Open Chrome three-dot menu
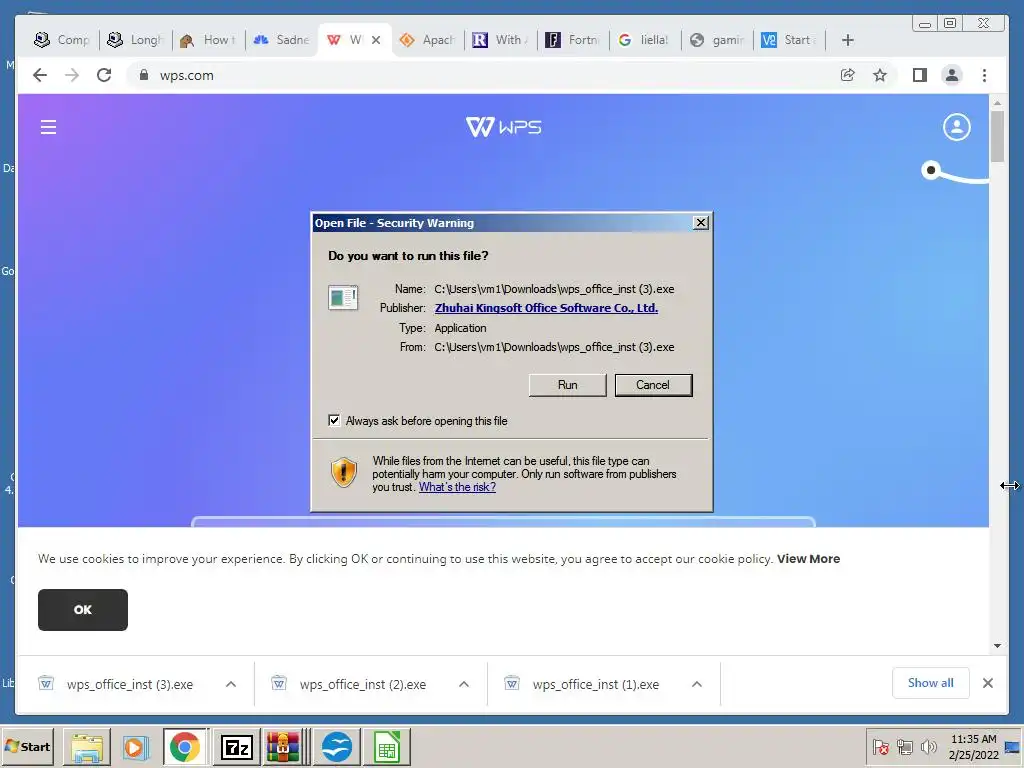 (x=984, y=75)
